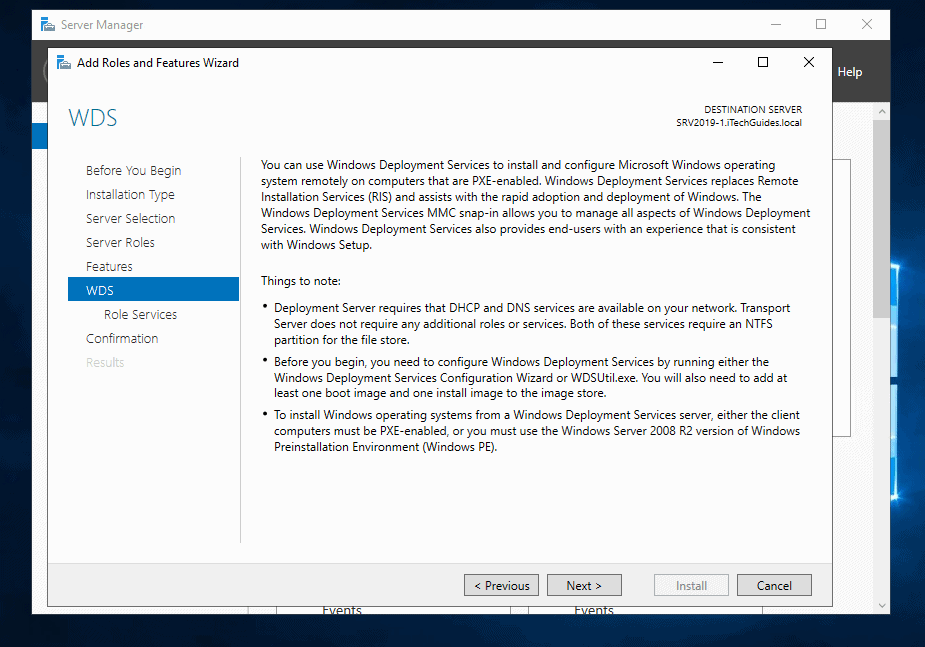Navigate to the Confirmation step

coord(122,339)
